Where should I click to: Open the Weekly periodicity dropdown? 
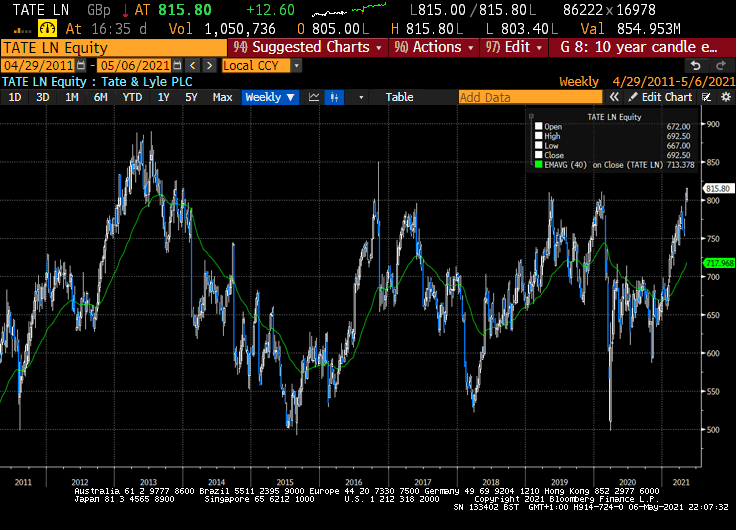tap(270, 97)
